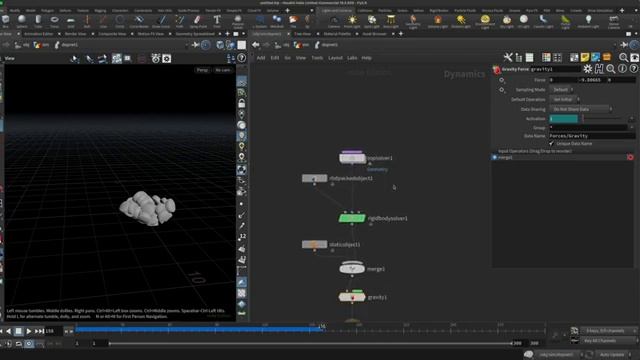This screenshot has height=360, width=640.
Task: Click the parameter pane search icon
Action: [x=611, y=69]
